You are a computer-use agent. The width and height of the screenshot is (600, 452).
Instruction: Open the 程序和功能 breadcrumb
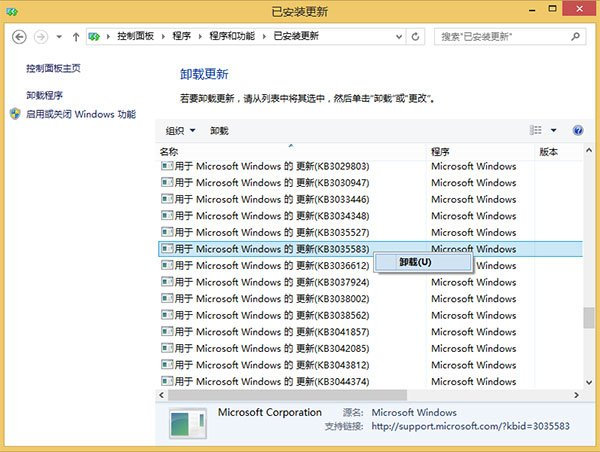[232, 36]
